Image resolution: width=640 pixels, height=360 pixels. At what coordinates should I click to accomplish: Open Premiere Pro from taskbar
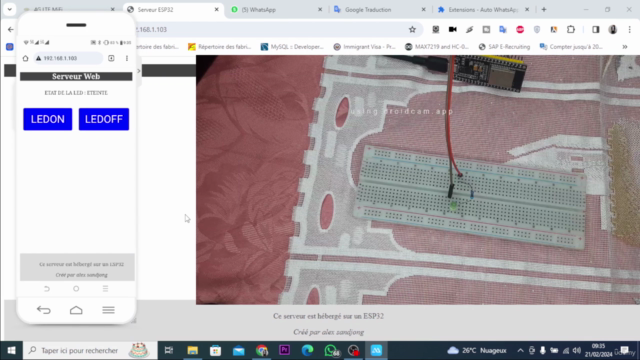284,350
